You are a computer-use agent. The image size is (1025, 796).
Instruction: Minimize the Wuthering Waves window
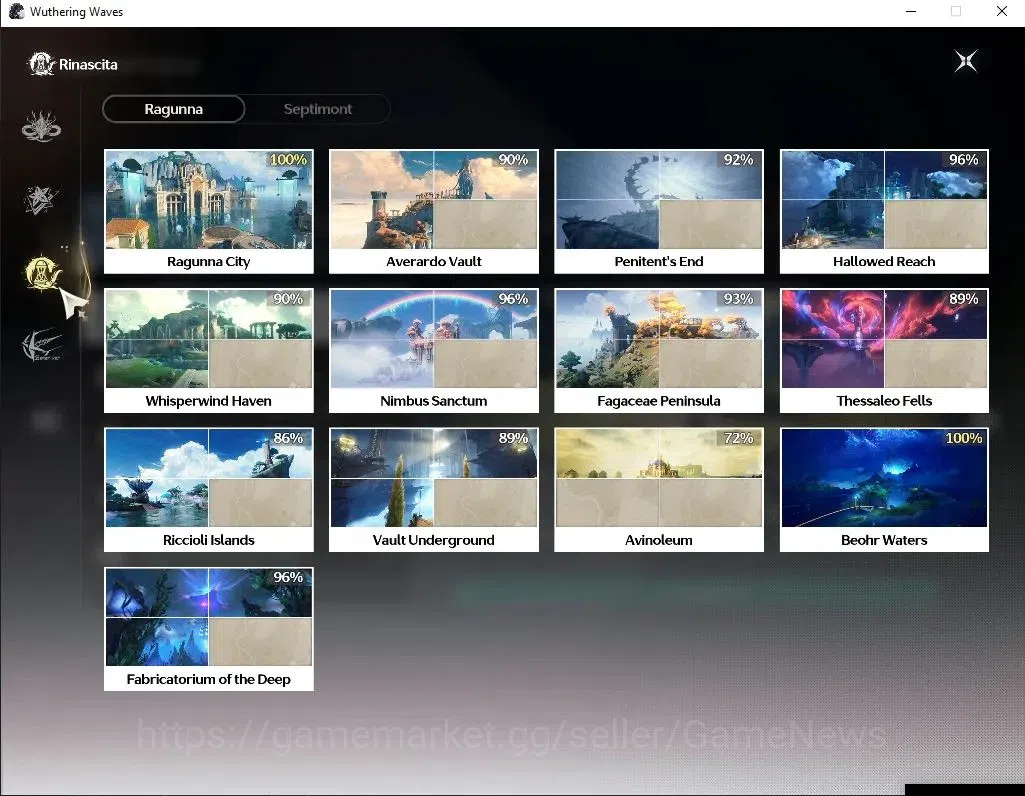pos(911,11)
